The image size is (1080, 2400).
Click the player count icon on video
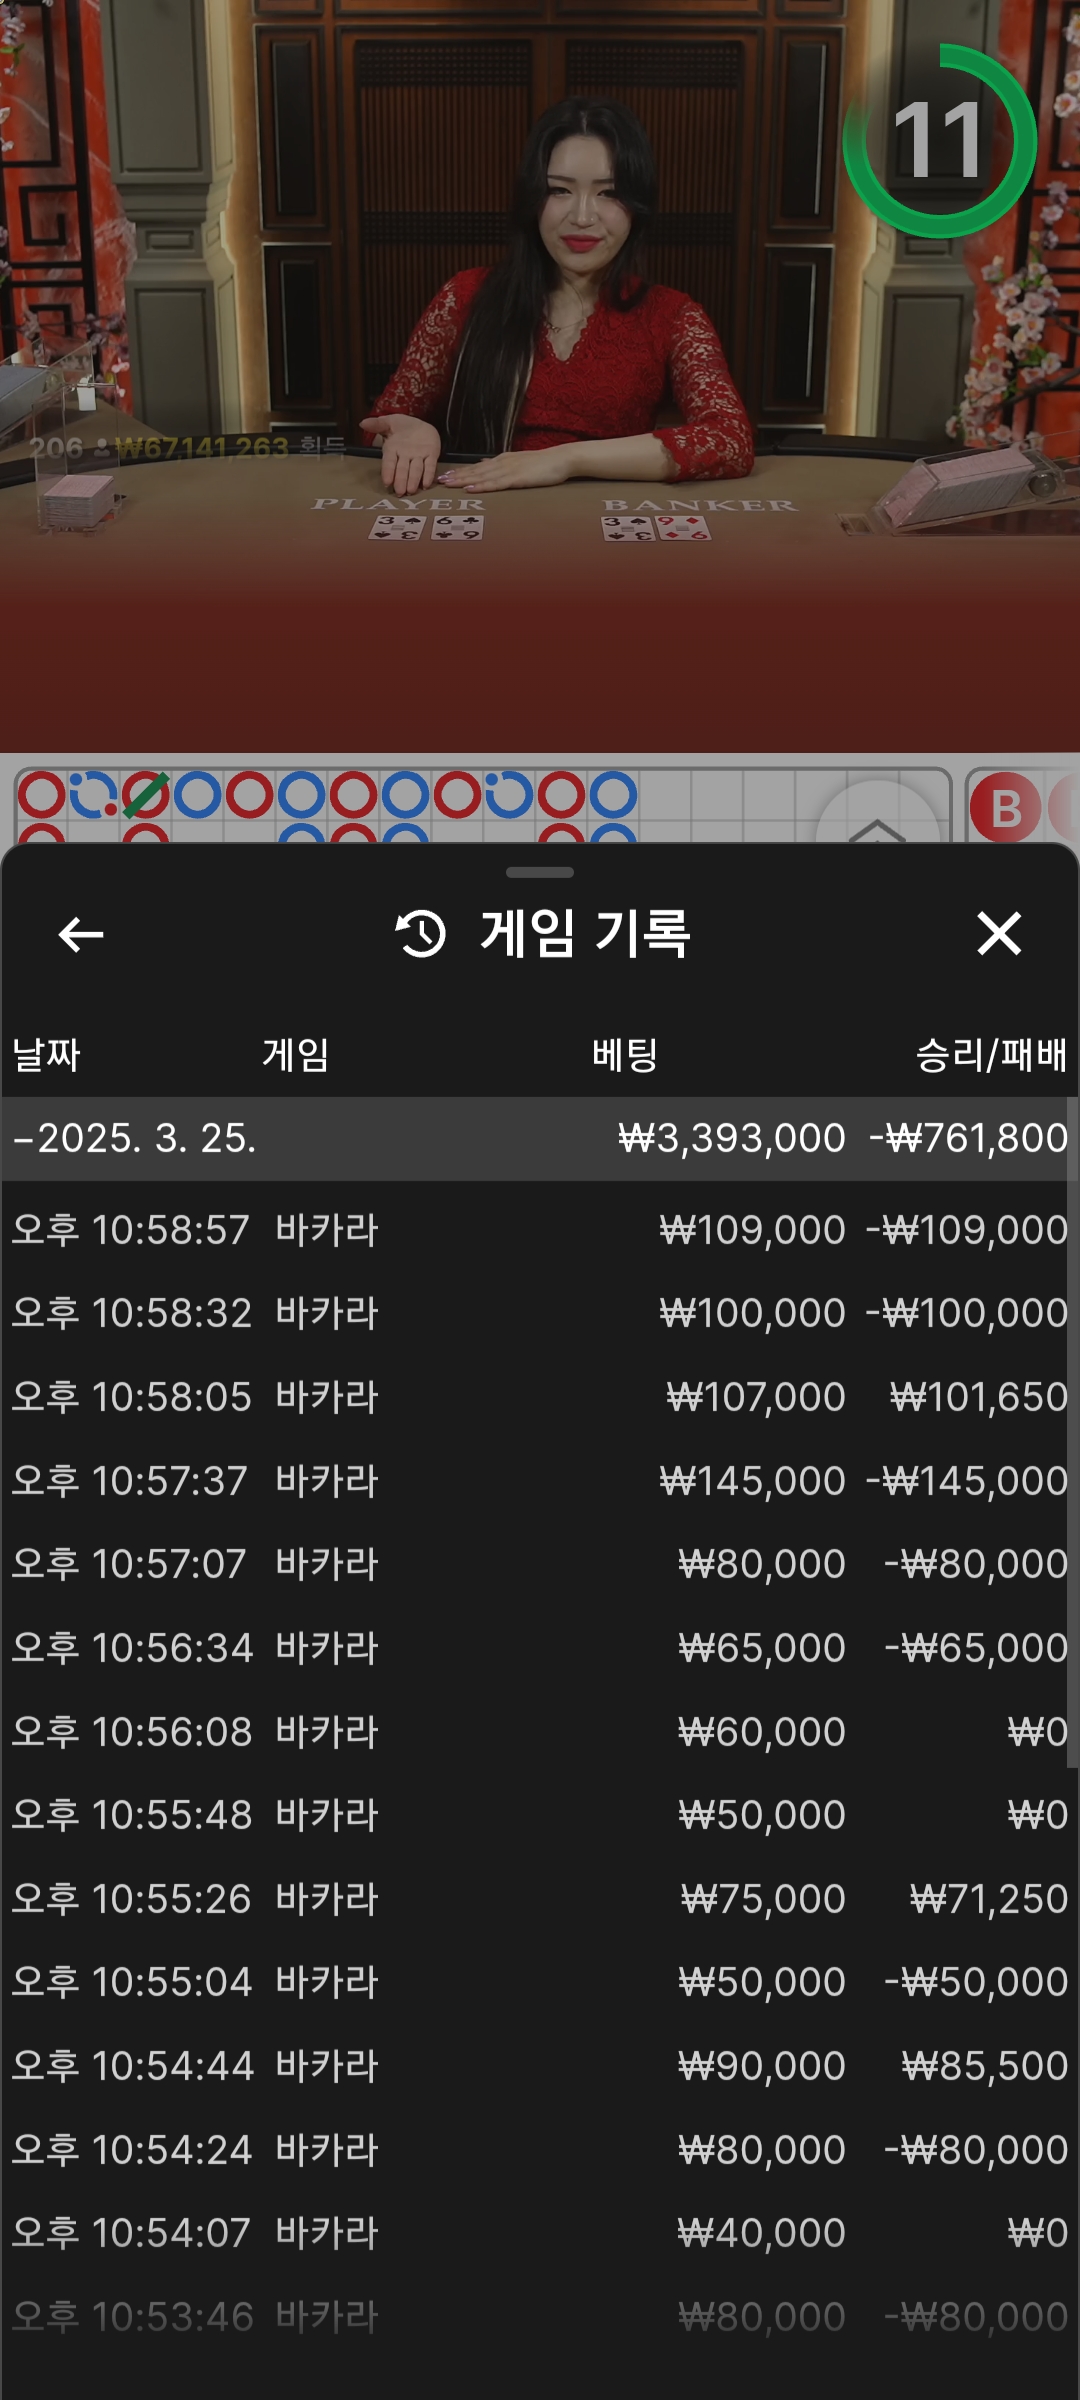[x=102, y=448]
